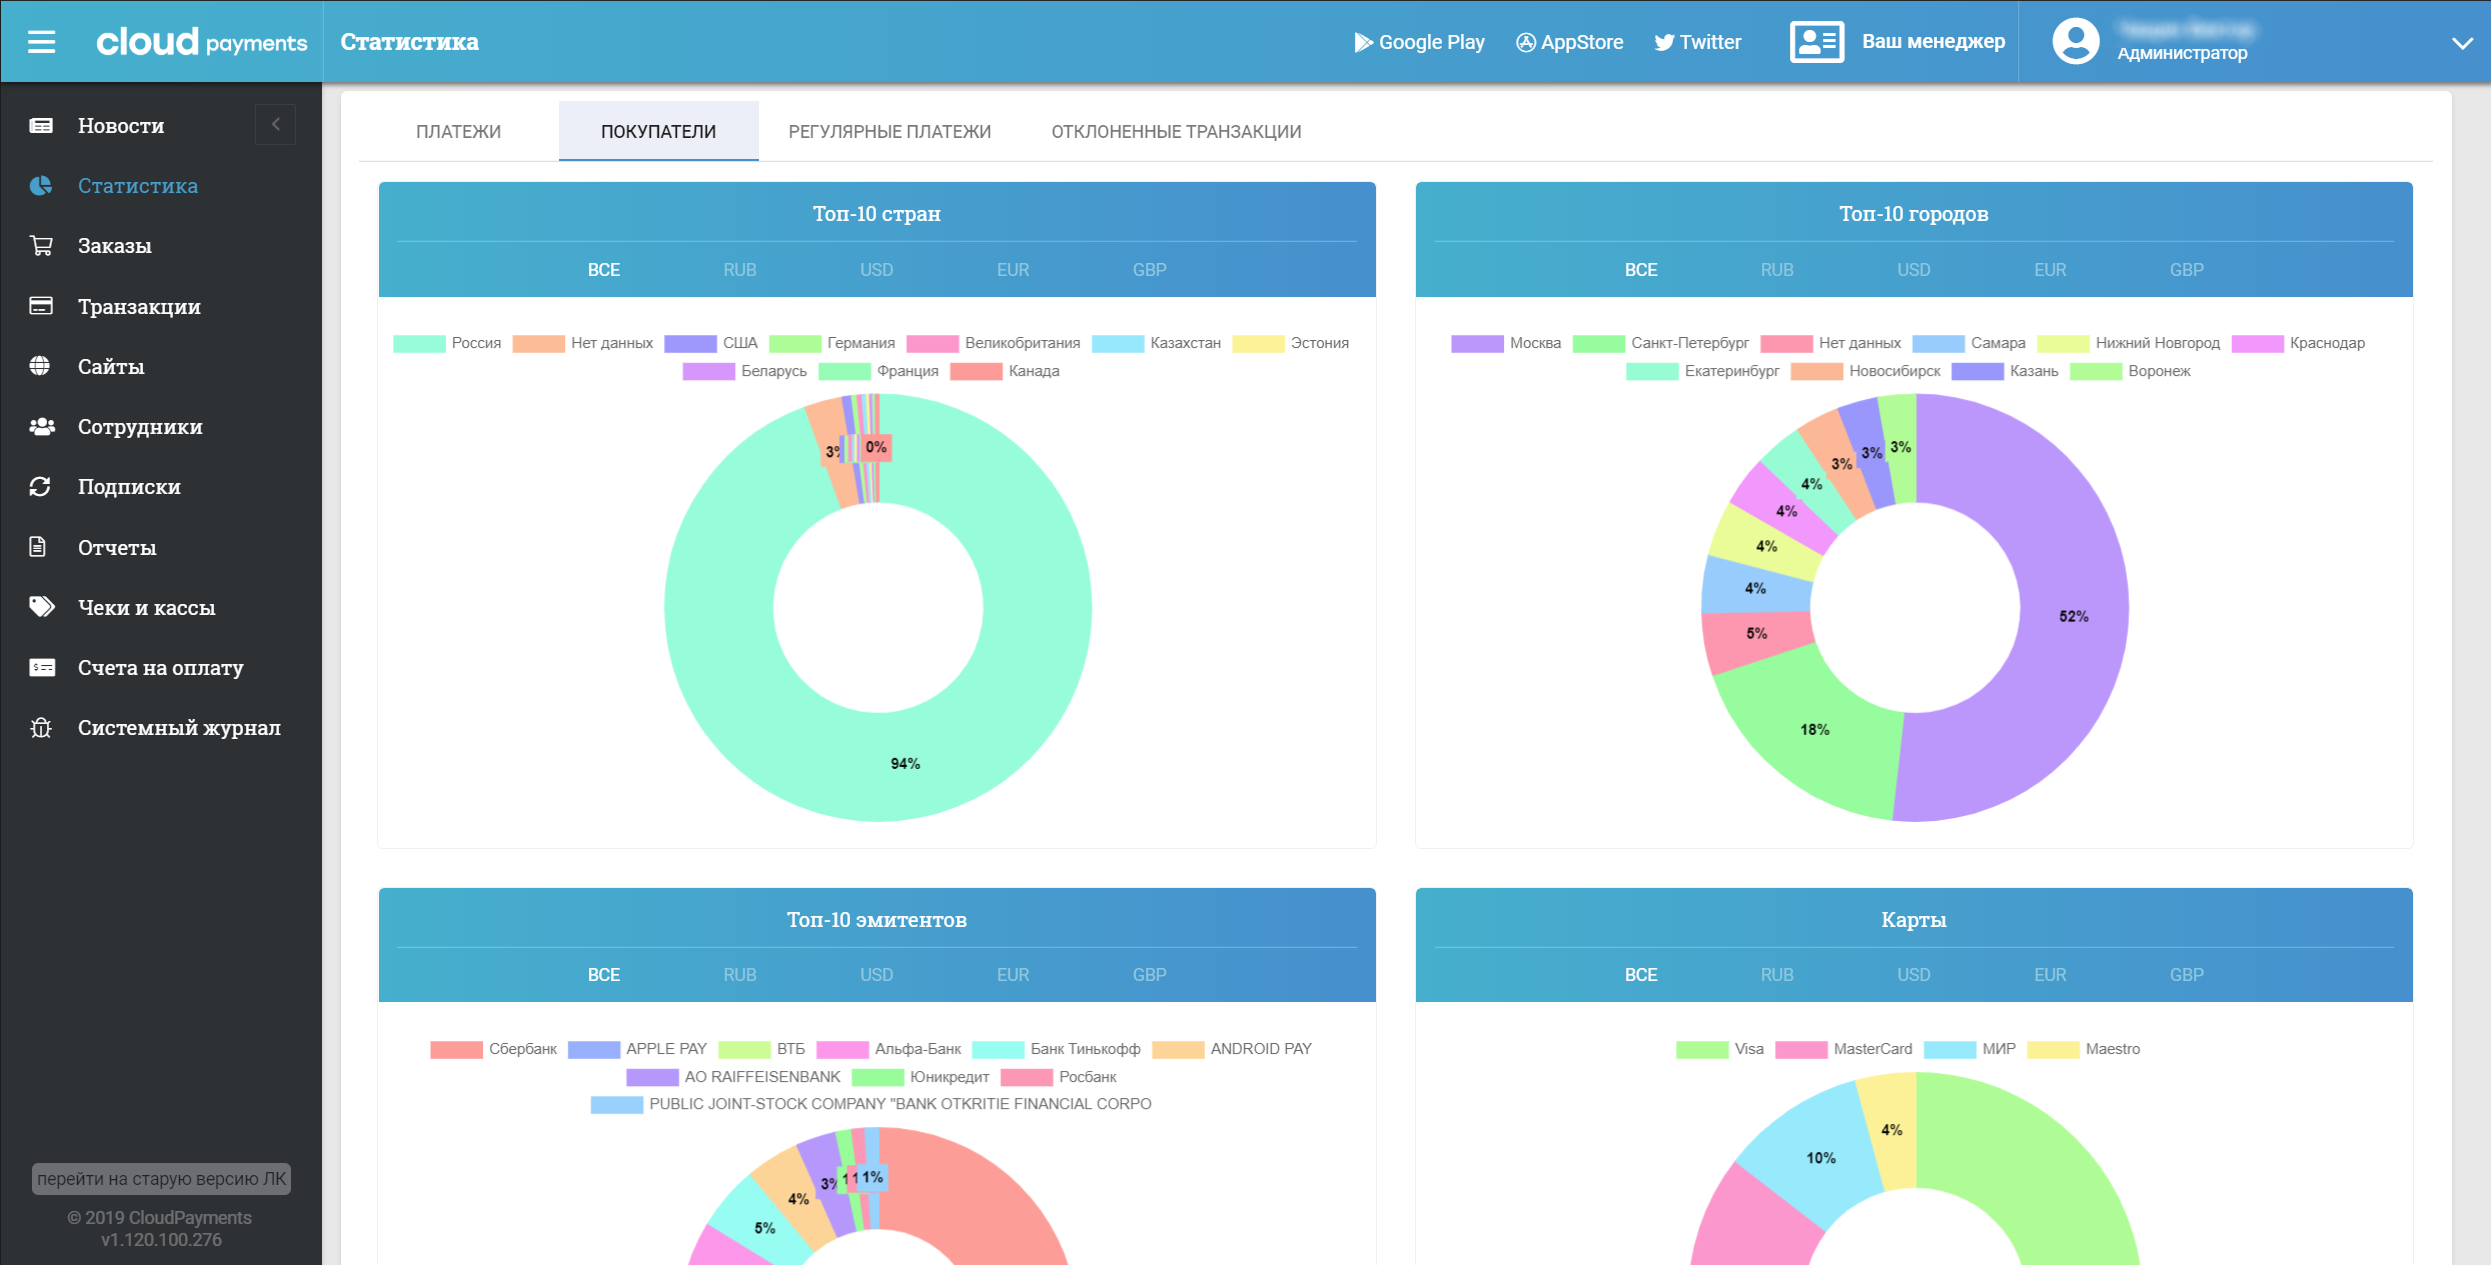Click the 52% Москва segment in cities chart
The height and width of the screenshot is (1265, 2491).
pyautogui.click(x=2074, y=617)
